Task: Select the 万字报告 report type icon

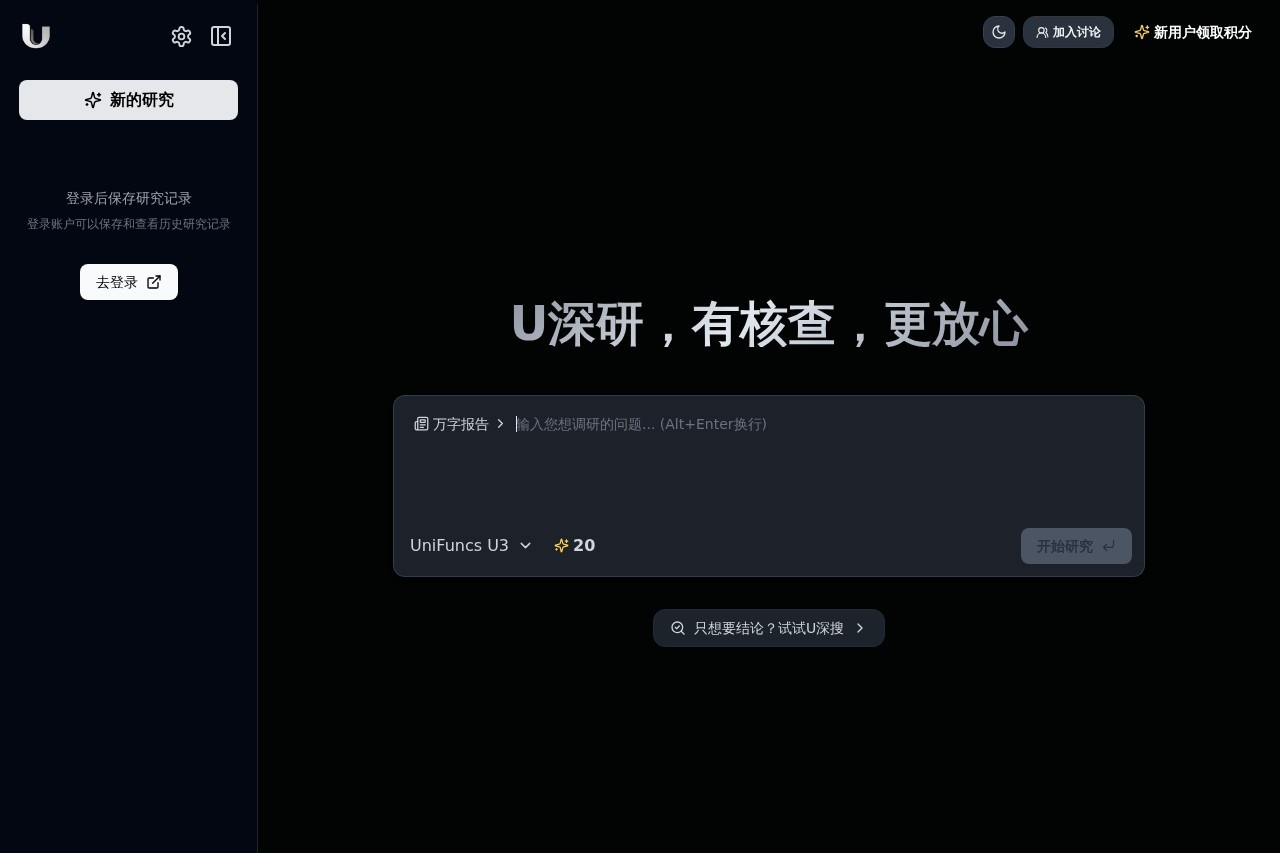Action: pos(421,424)
